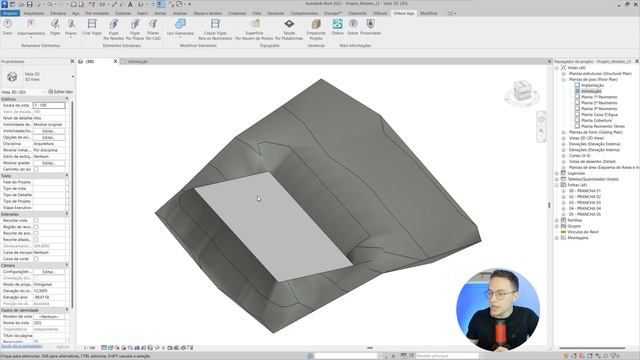This screenshot has width=640, height=360.
Task: Click the 3D view type icon in Properties
Action: (12, 77)
